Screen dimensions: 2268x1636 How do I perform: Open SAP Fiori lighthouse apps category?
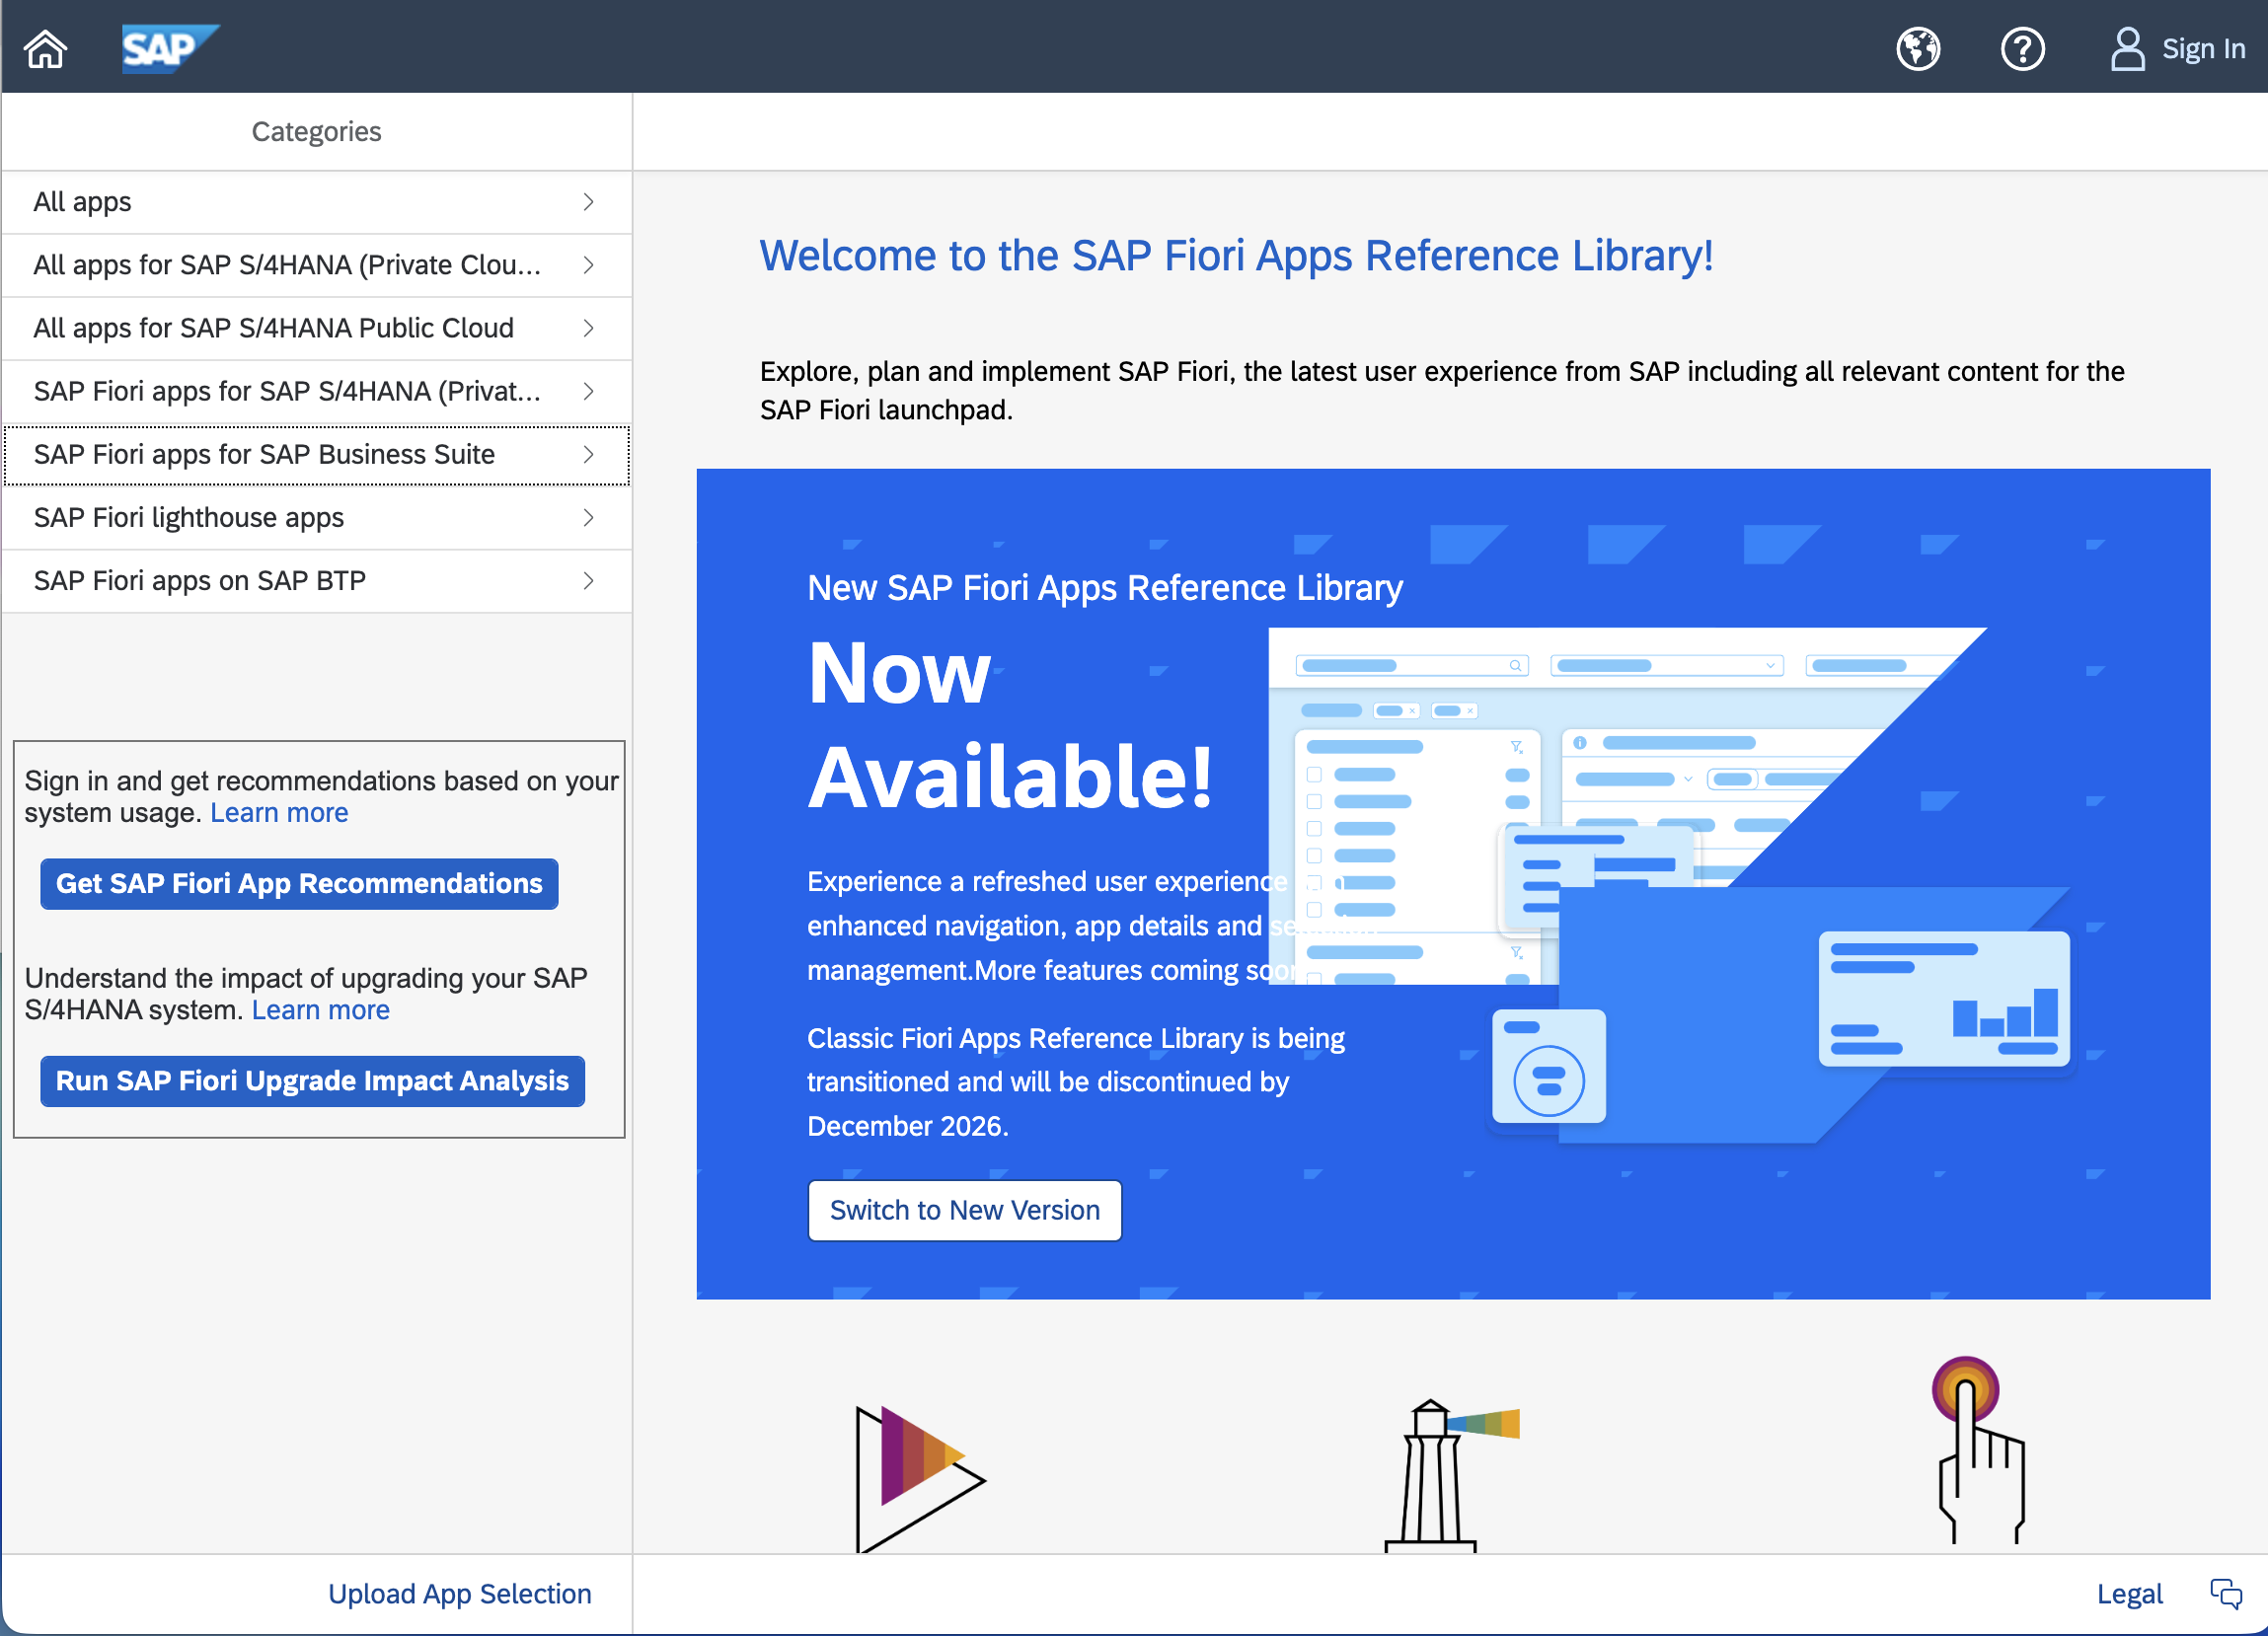pos(316,517)
